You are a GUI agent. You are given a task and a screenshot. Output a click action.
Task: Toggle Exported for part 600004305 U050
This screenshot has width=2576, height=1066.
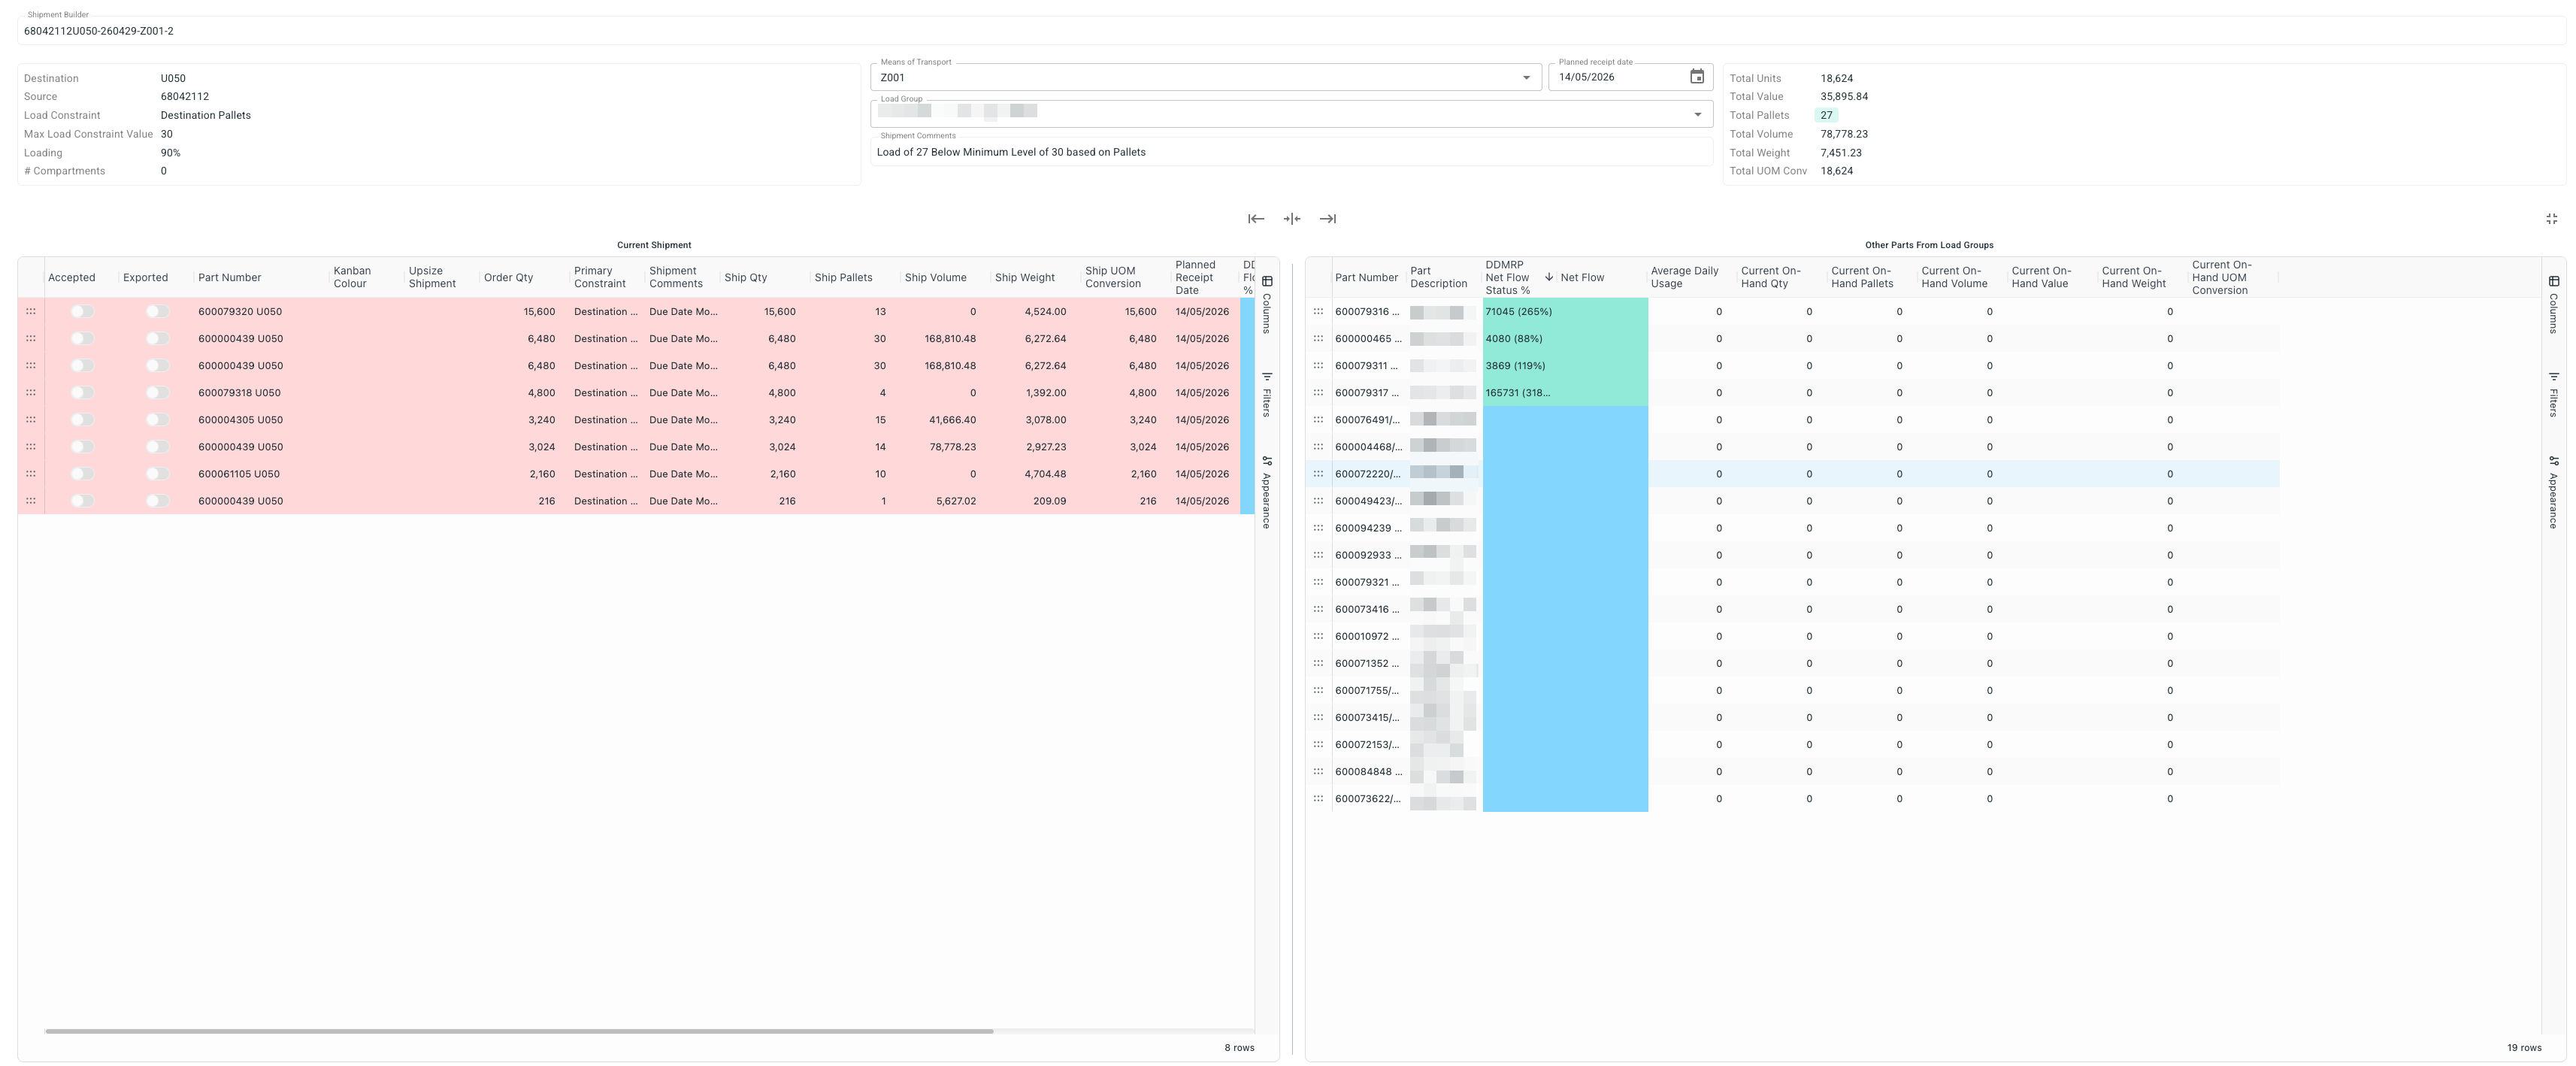click(157, 420)
